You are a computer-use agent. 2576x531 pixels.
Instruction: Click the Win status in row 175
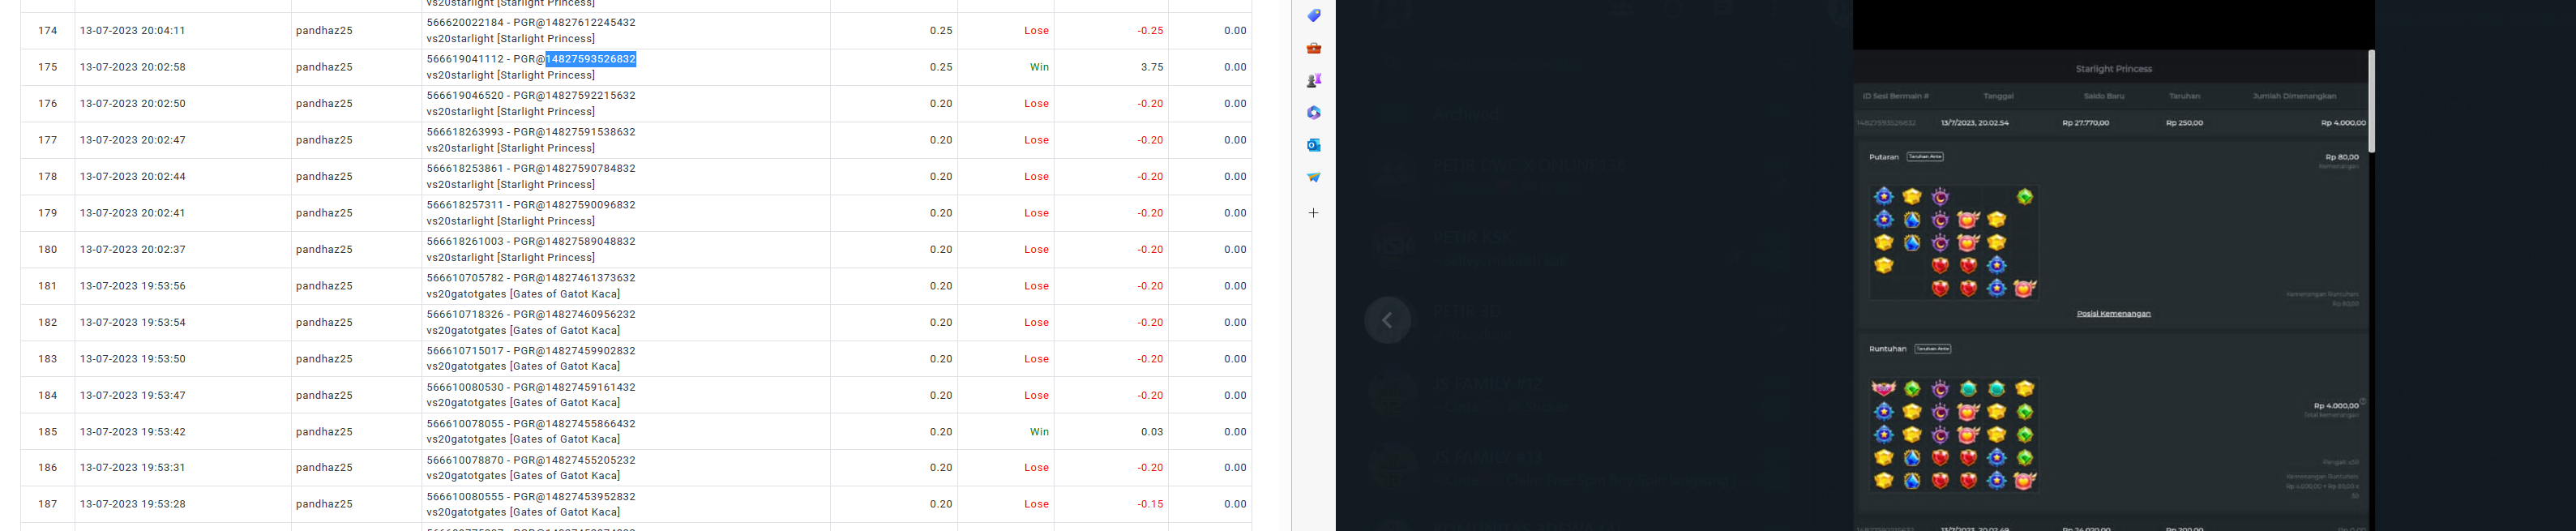[x=1039, y=67]
